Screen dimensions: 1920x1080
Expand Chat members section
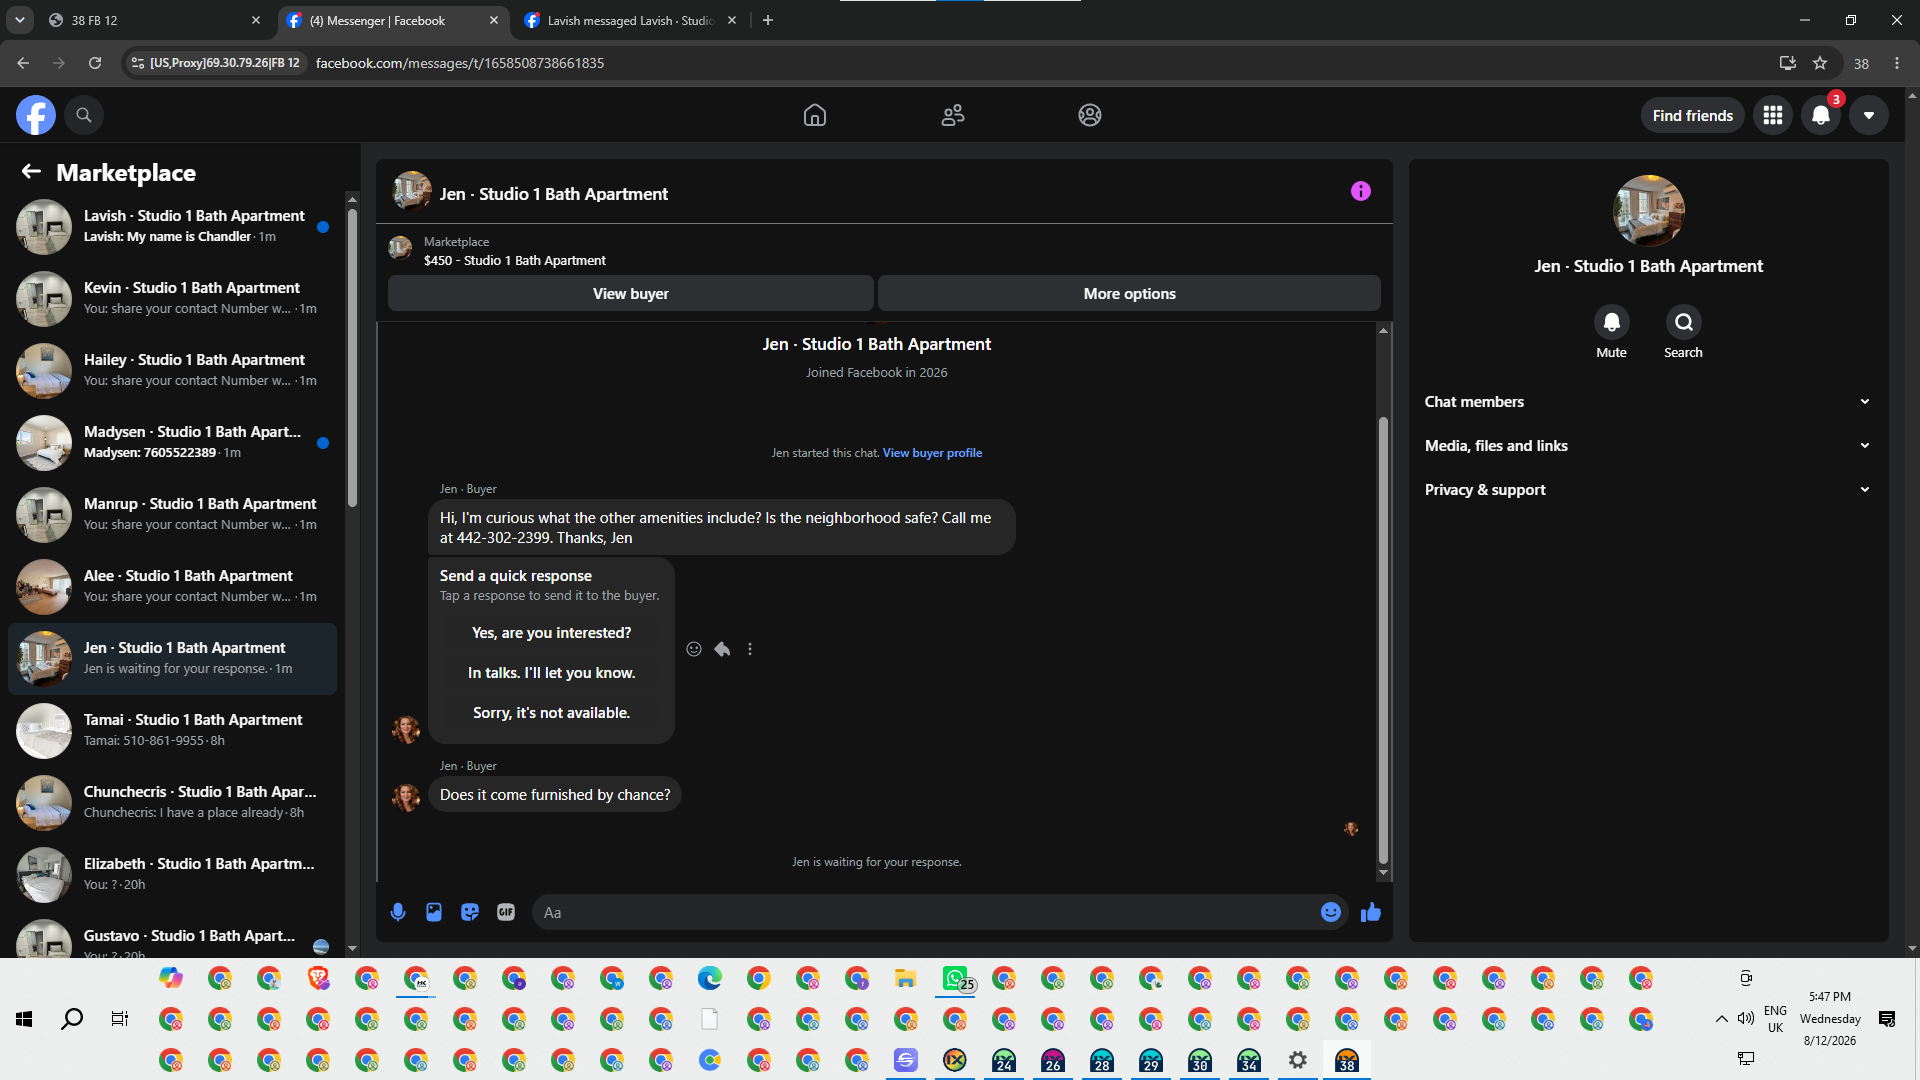click(1648, 402)
